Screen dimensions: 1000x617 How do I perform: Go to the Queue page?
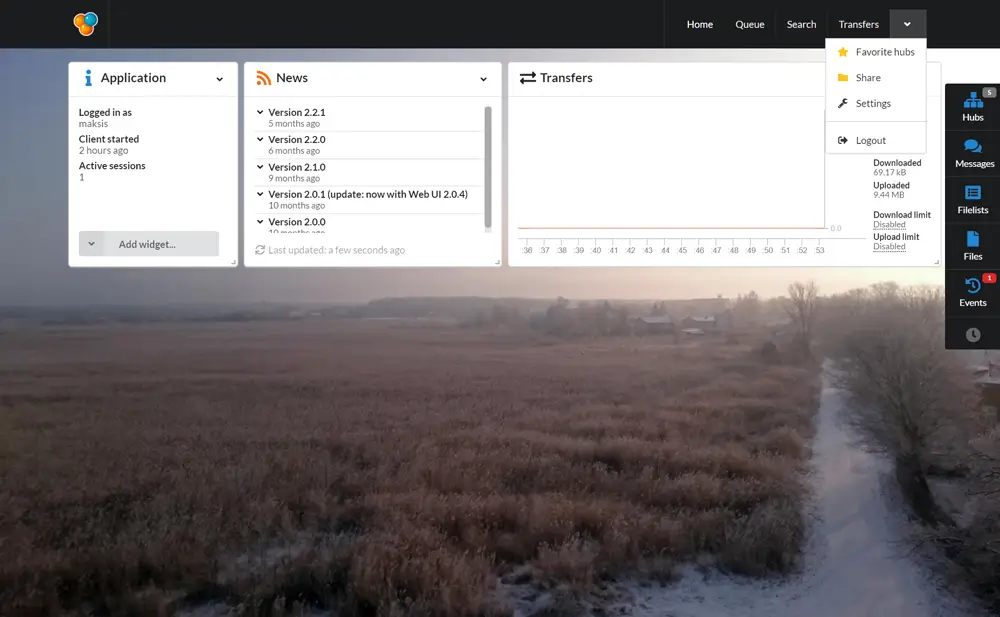tap(749, 24)
